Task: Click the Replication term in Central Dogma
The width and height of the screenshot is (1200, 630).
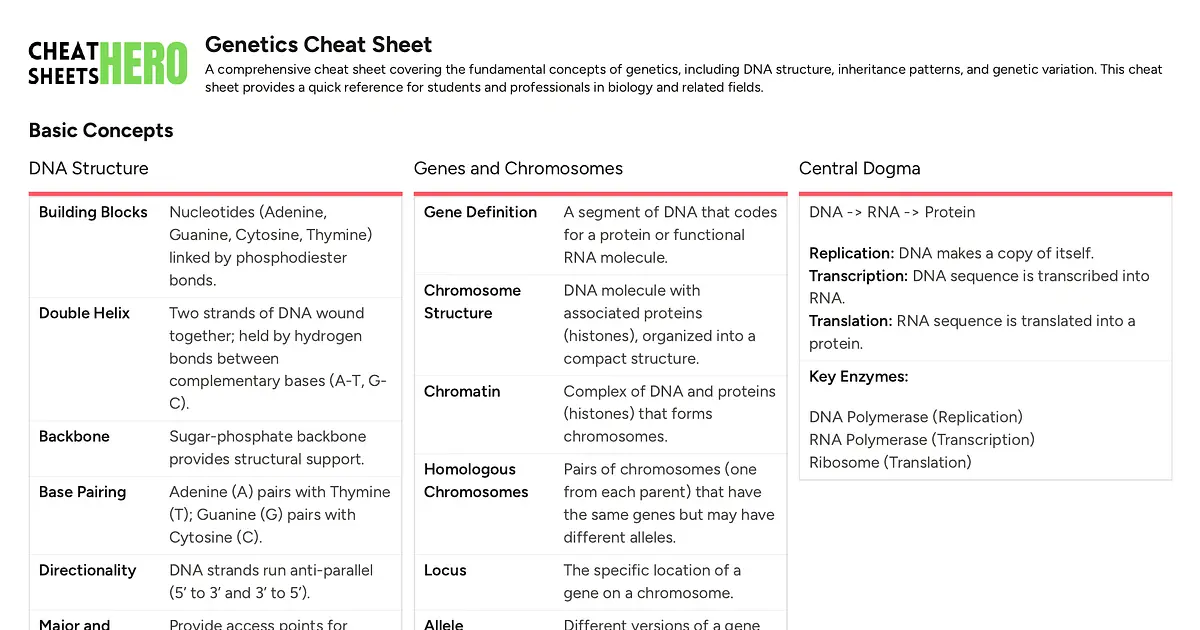Action: (x=851, y=253)
